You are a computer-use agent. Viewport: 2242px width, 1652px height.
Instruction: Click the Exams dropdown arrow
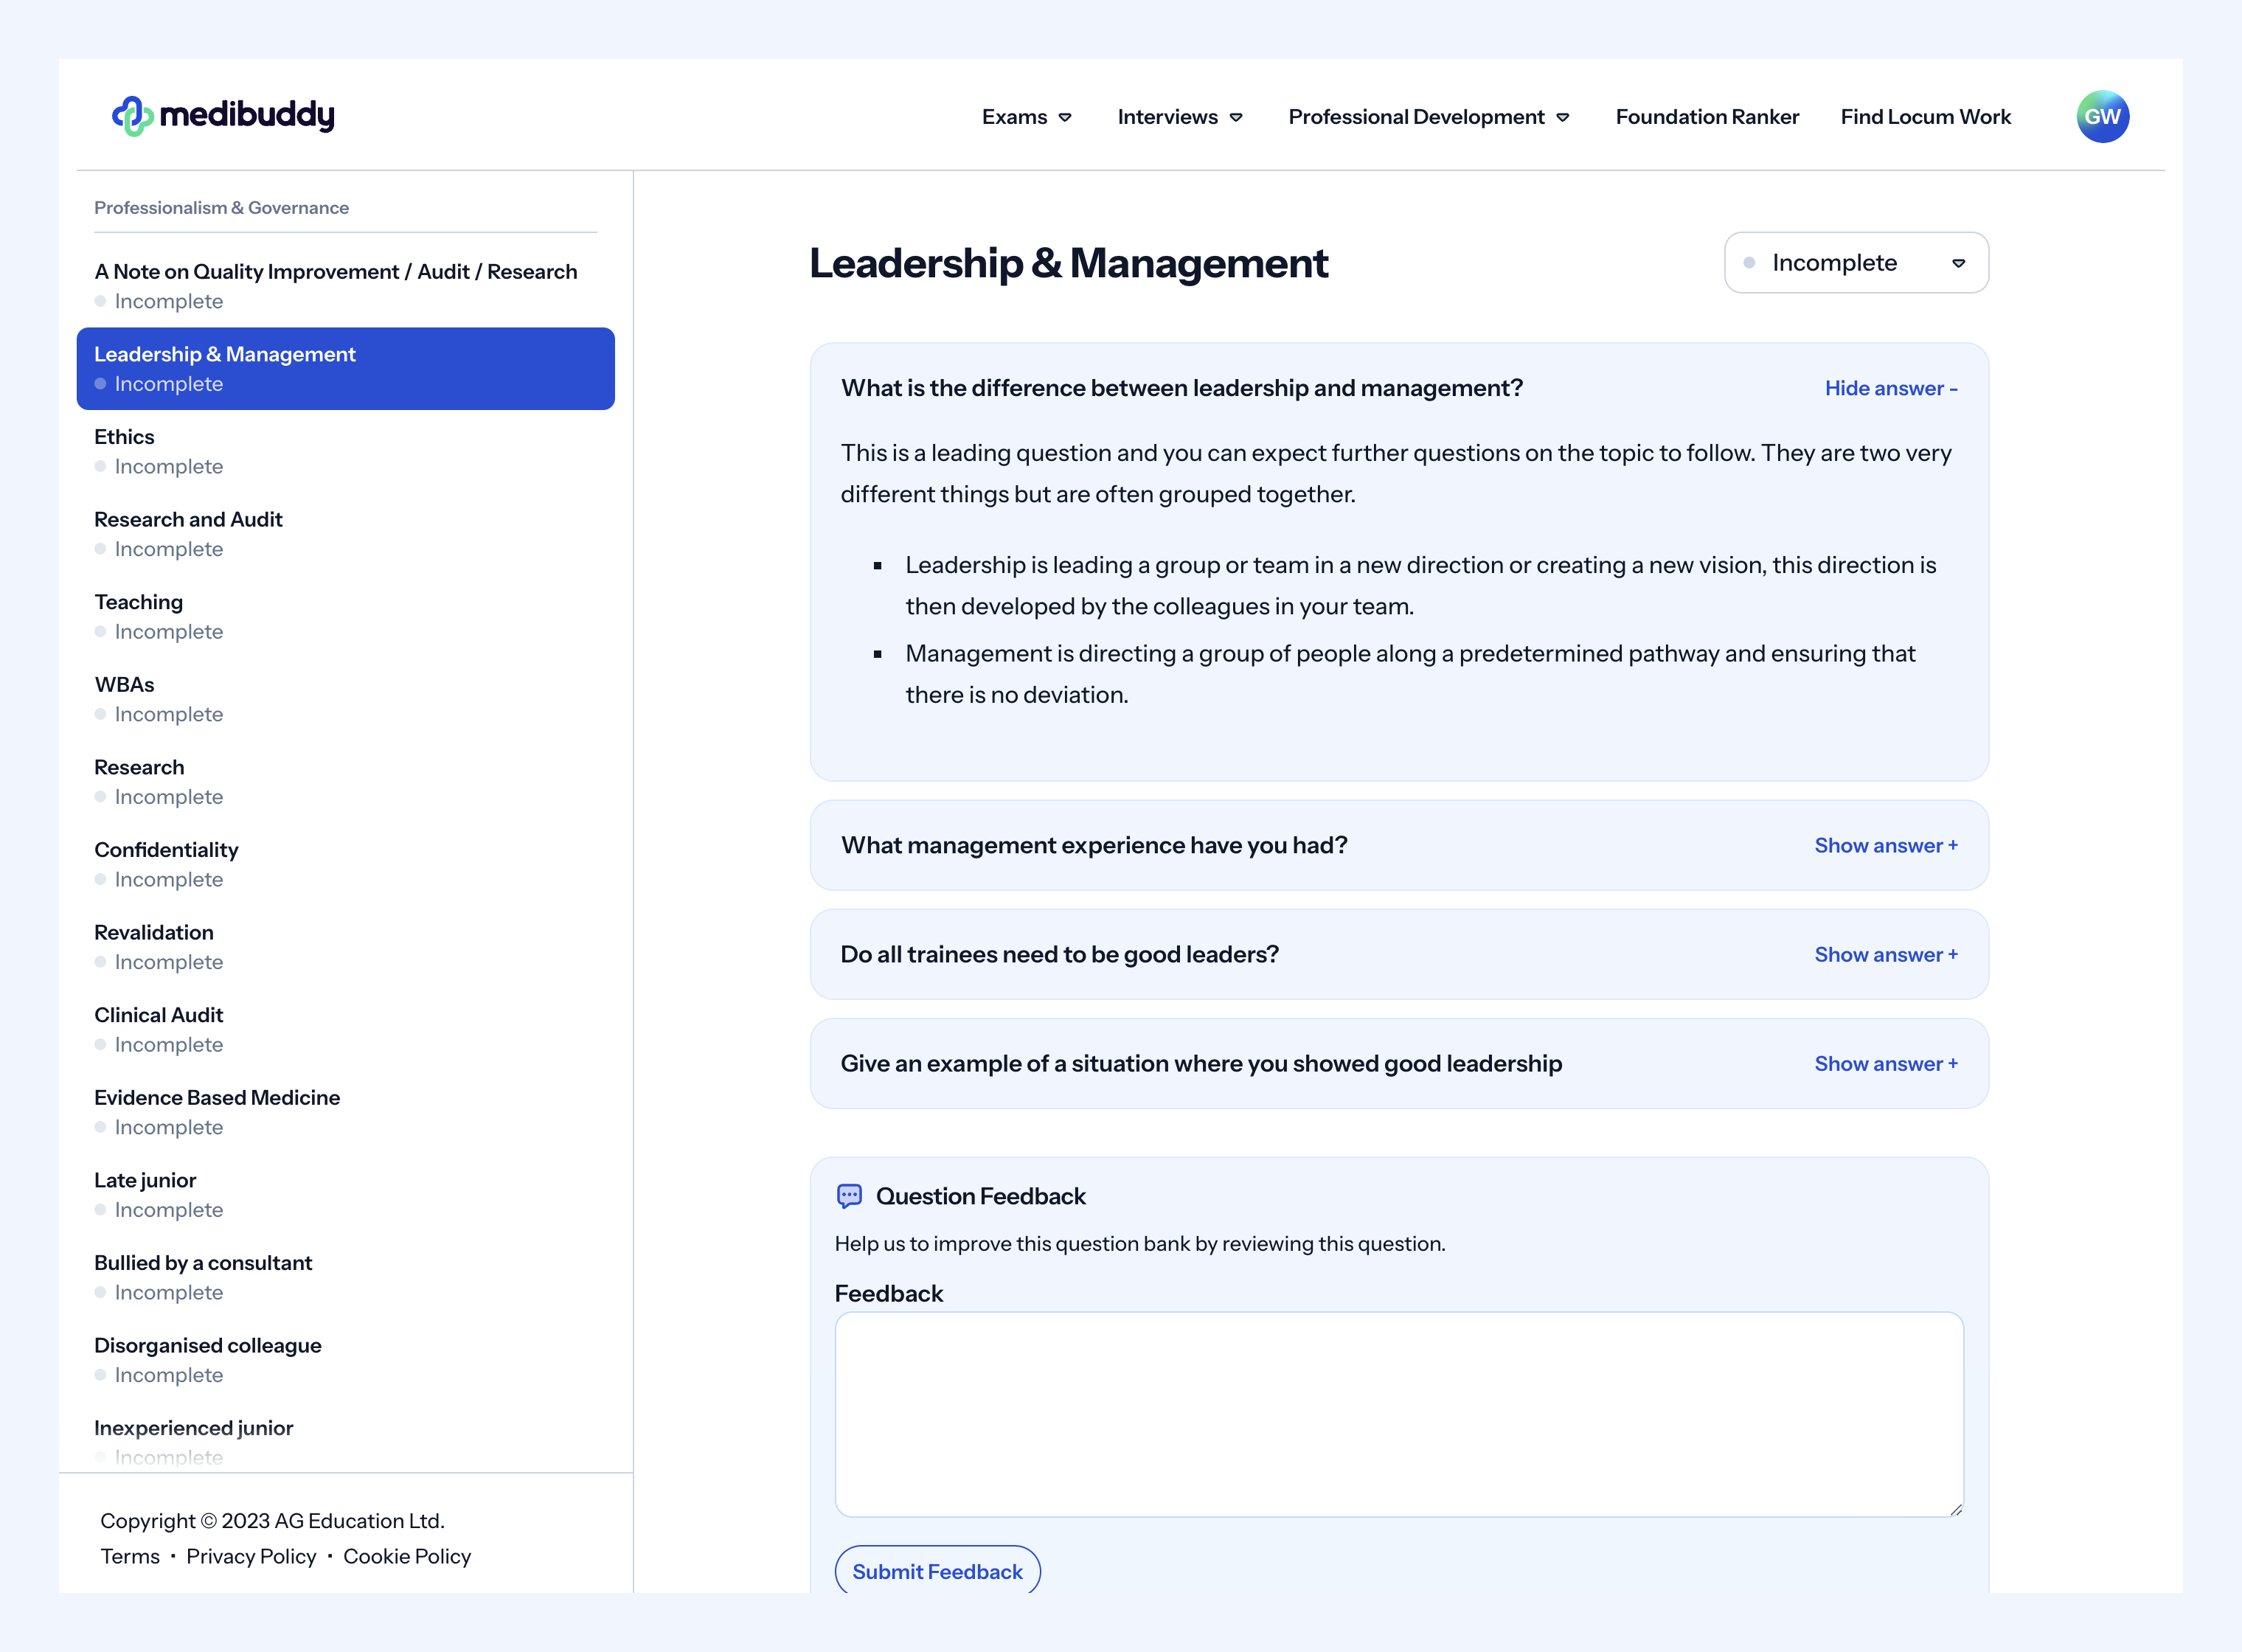point(1065,117)
